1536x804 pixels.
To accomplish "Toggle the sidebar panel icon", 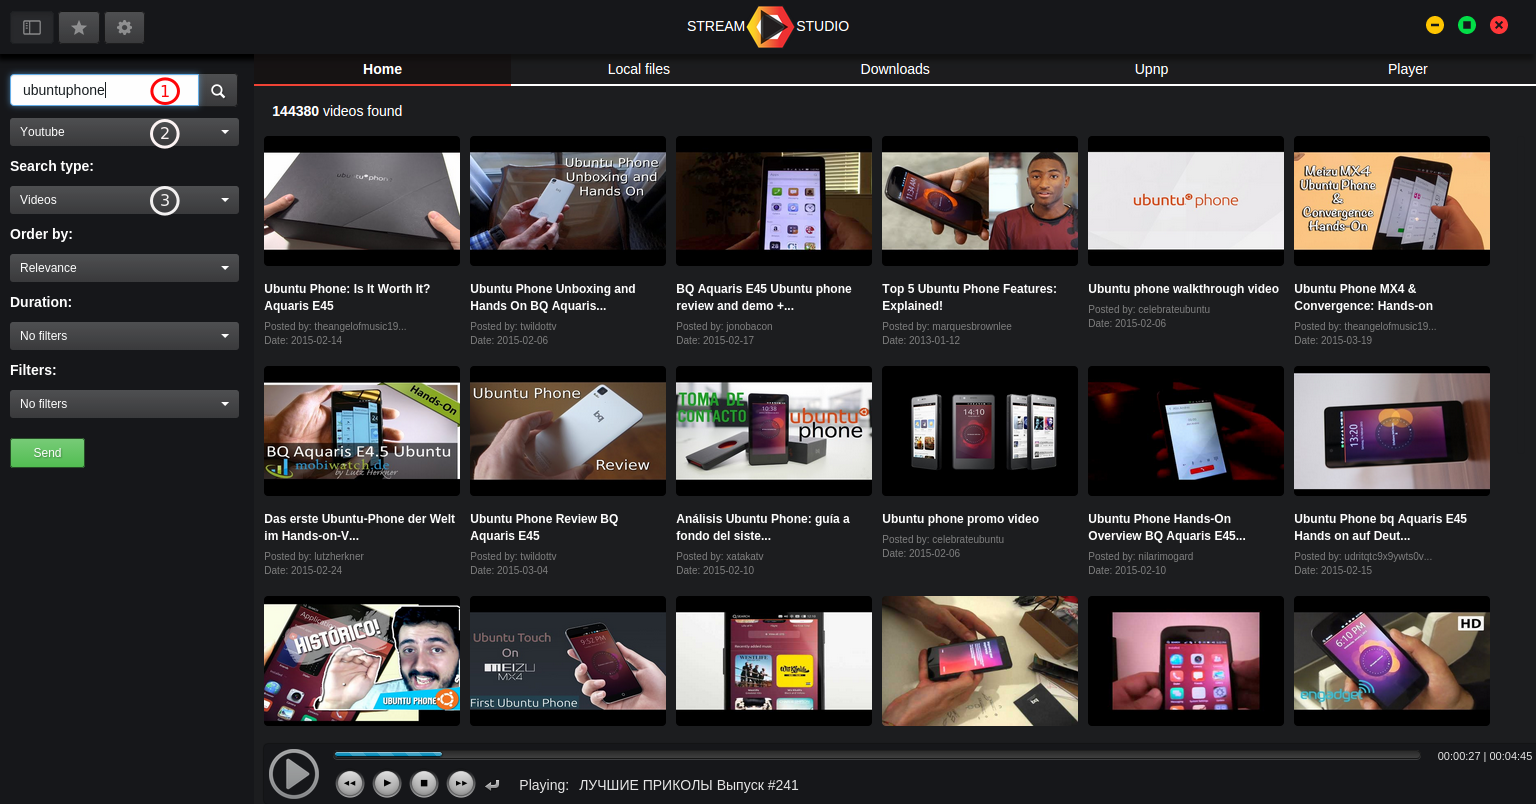I will coord(32,27).
